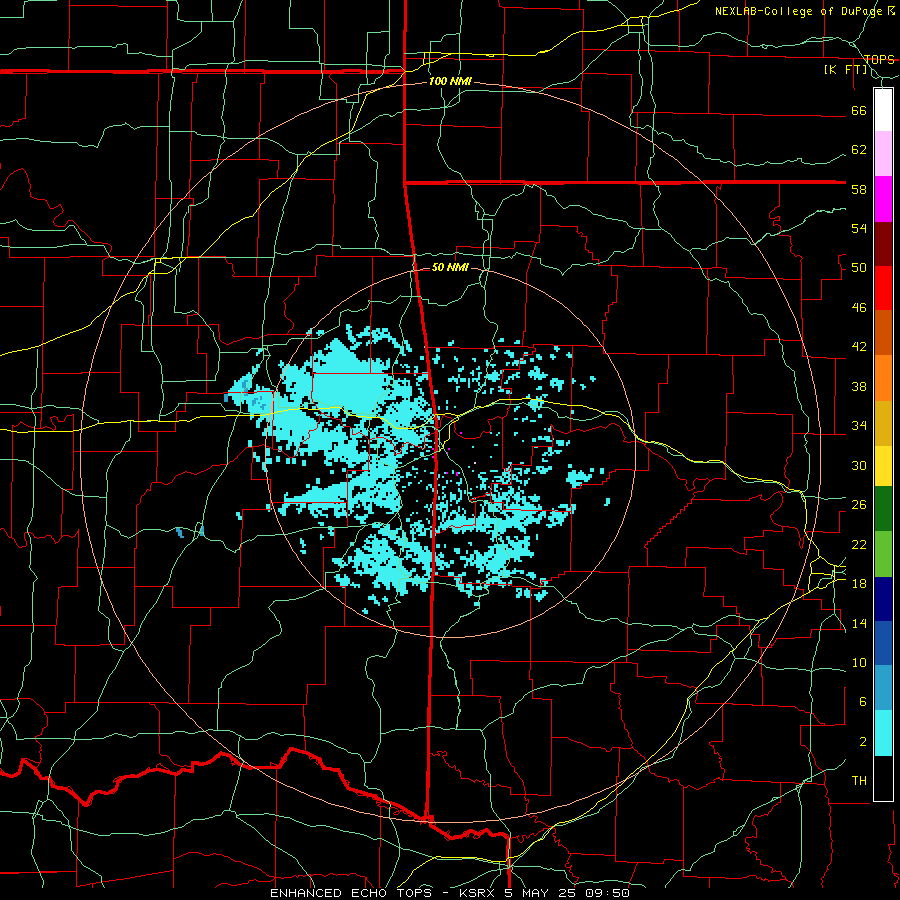The image size is (900, 900).
Task: Click the black threshold legend swatch
Action: pyautogui.click(x=883, y=778)
